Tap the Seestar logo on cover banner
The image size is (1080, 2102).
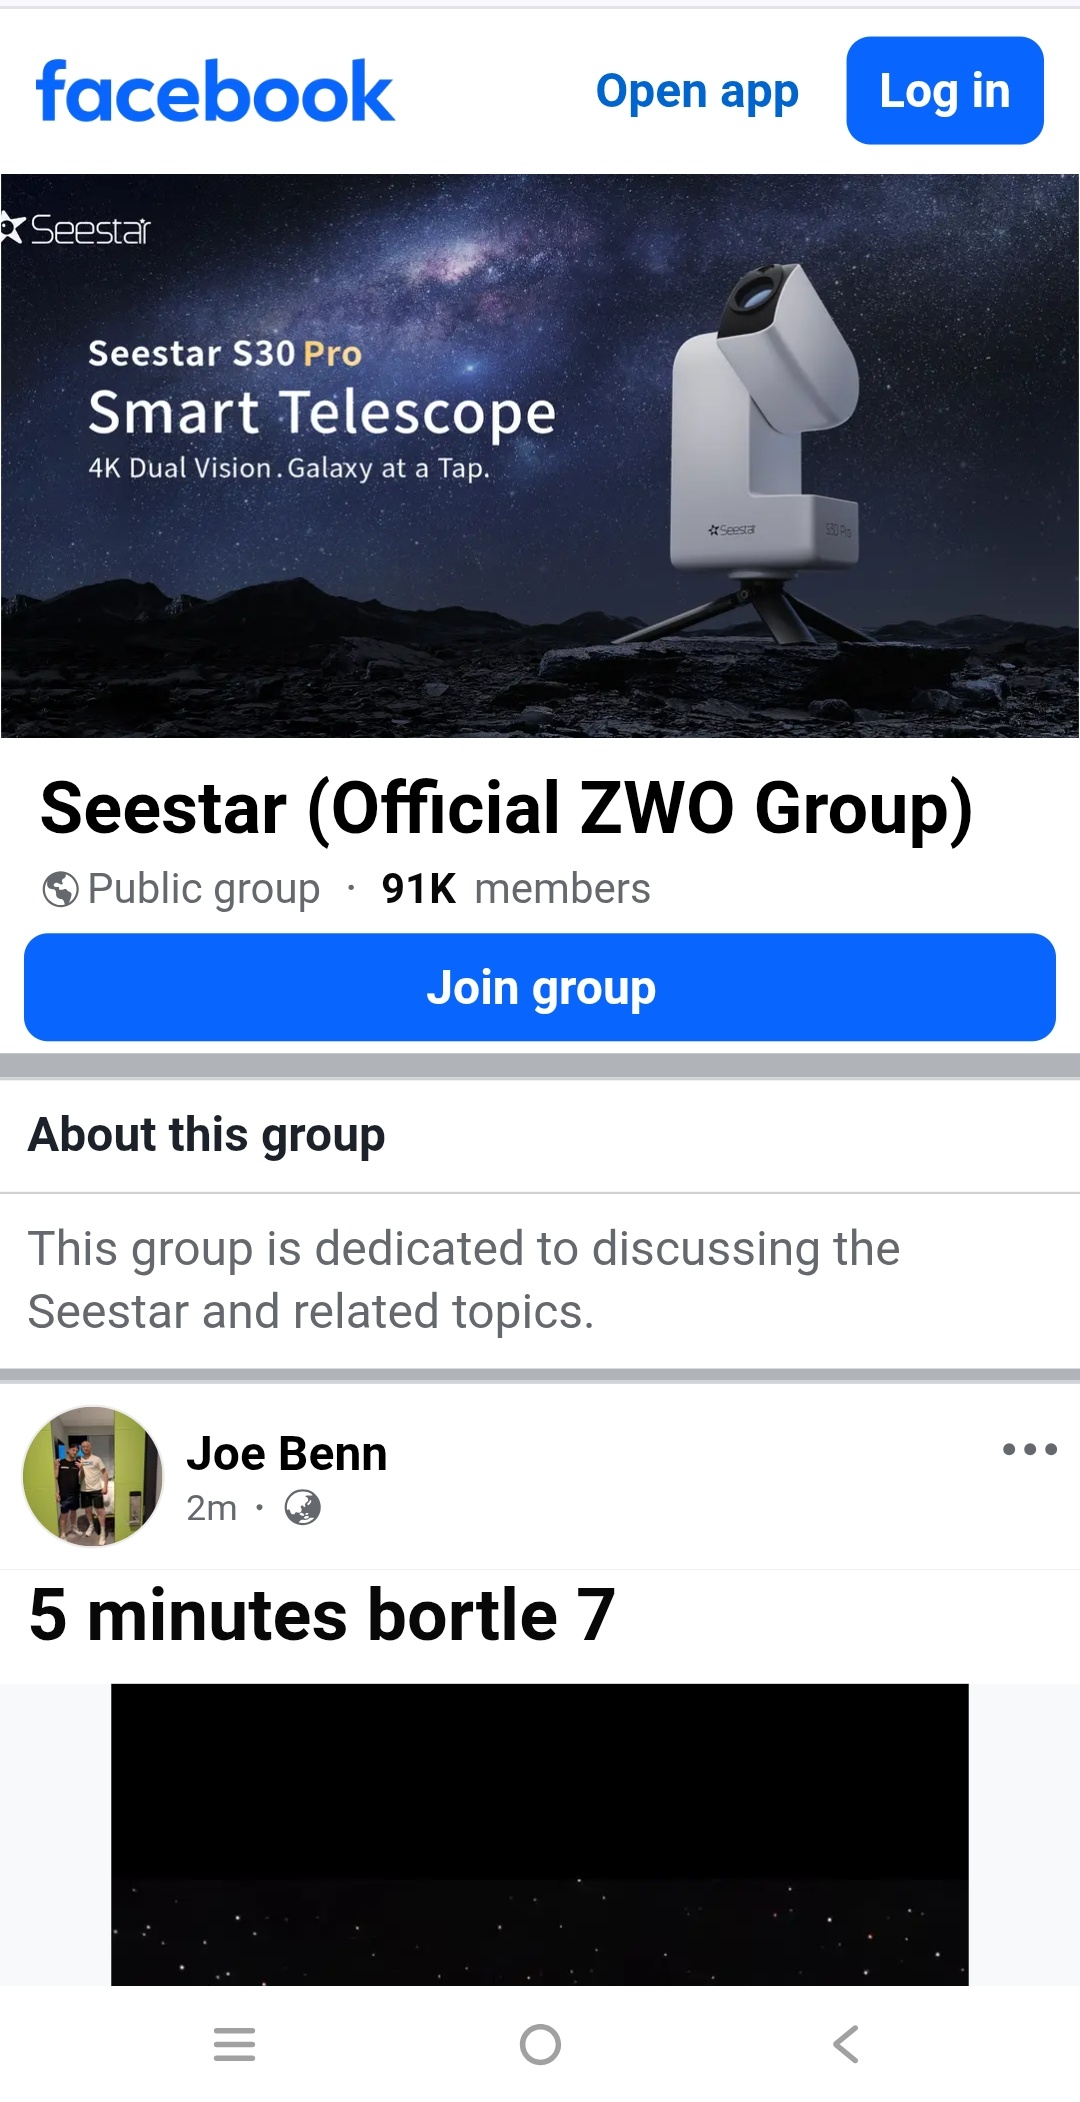coord(77,230)
